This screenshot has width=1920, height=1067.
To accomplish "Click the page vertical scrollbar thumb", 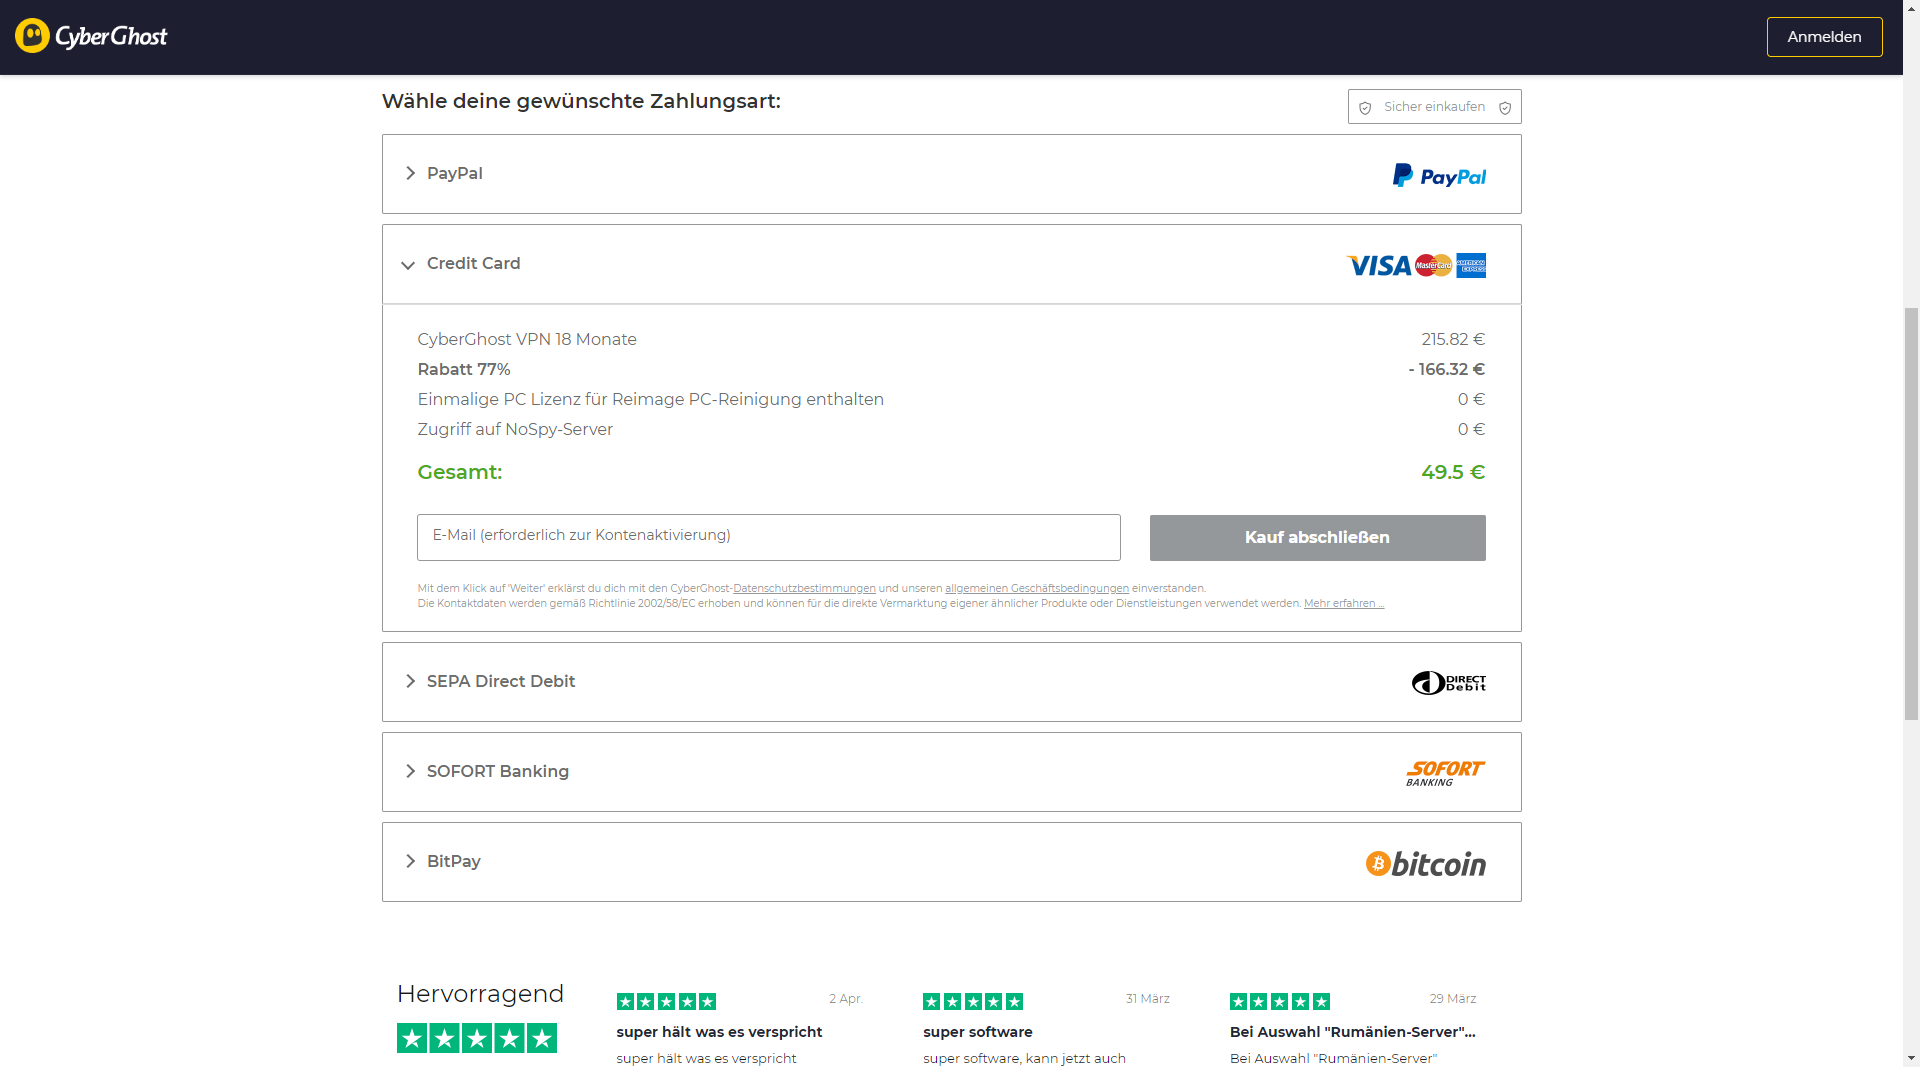I will click(1911, 514).
